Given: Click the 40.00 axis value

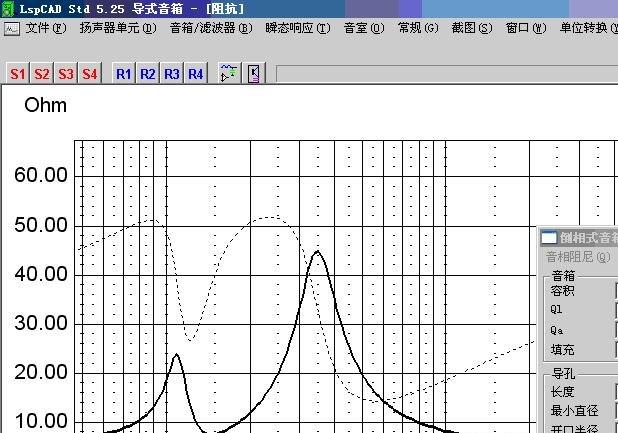Looking at the screenshot, I should (x=41, y=274).
